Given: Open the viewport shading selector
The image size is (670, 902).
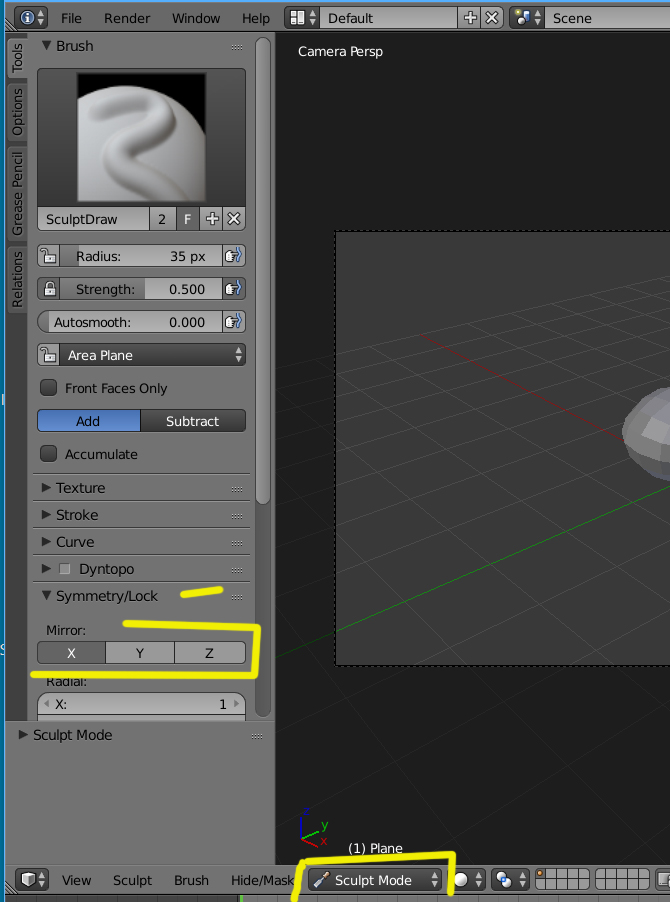Looking at the screenshot, I should (468, 880).
